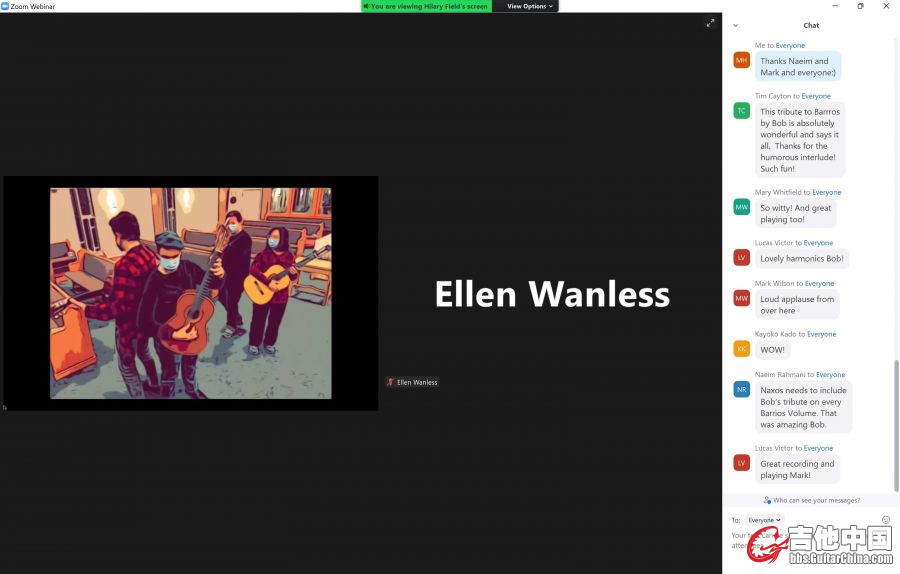Image resolution: width=900 pixels, height=574 pixels.
Task: Click the fullscreen expand arrows icon
Action: [x=710, y=23]
